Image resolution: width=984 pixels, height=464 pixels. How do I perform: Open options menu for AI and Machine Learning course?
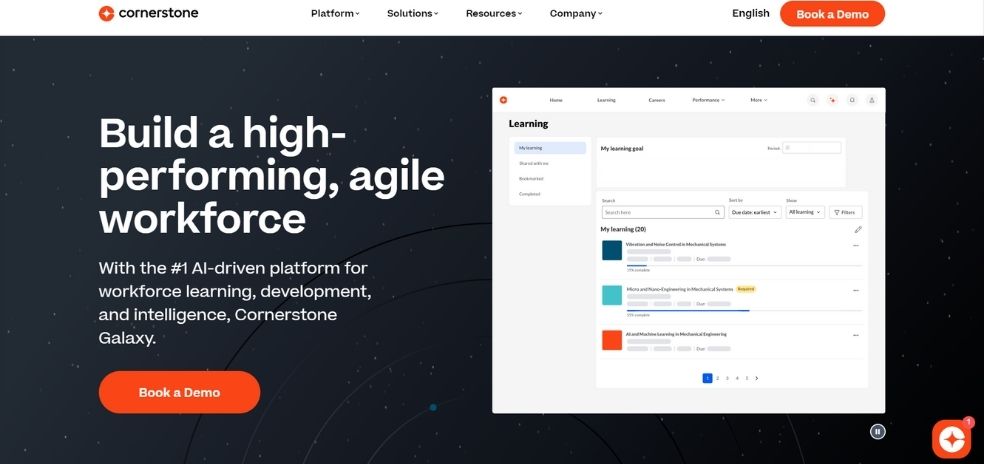click(x=856, y=336)
